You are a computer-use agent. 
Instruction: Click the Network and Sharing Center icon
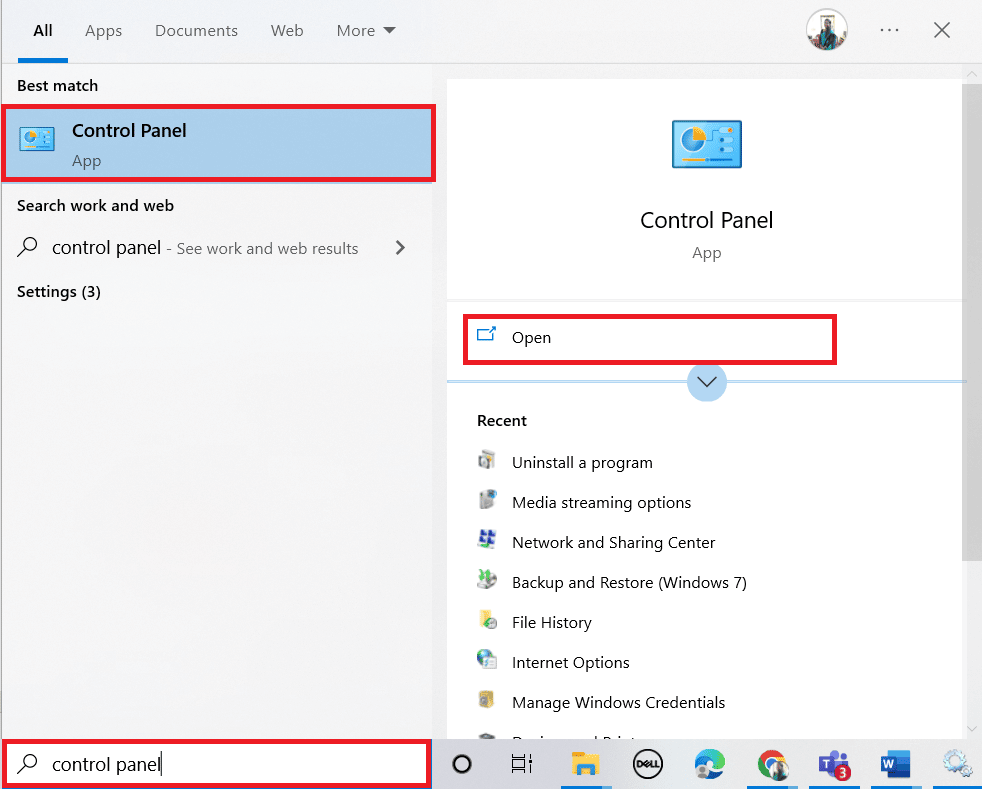pos(487,540)
